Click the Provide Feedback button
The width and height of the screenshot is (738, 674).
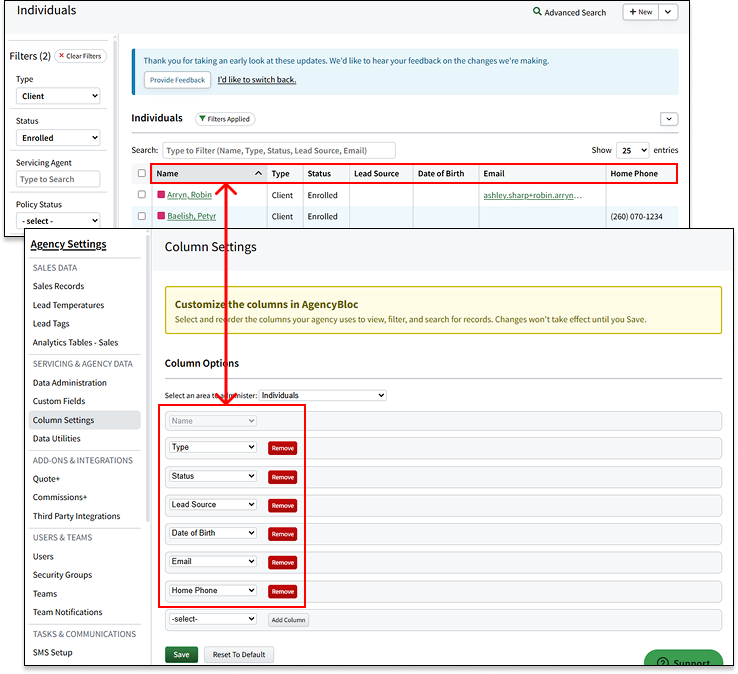click(x=177, y=80)
